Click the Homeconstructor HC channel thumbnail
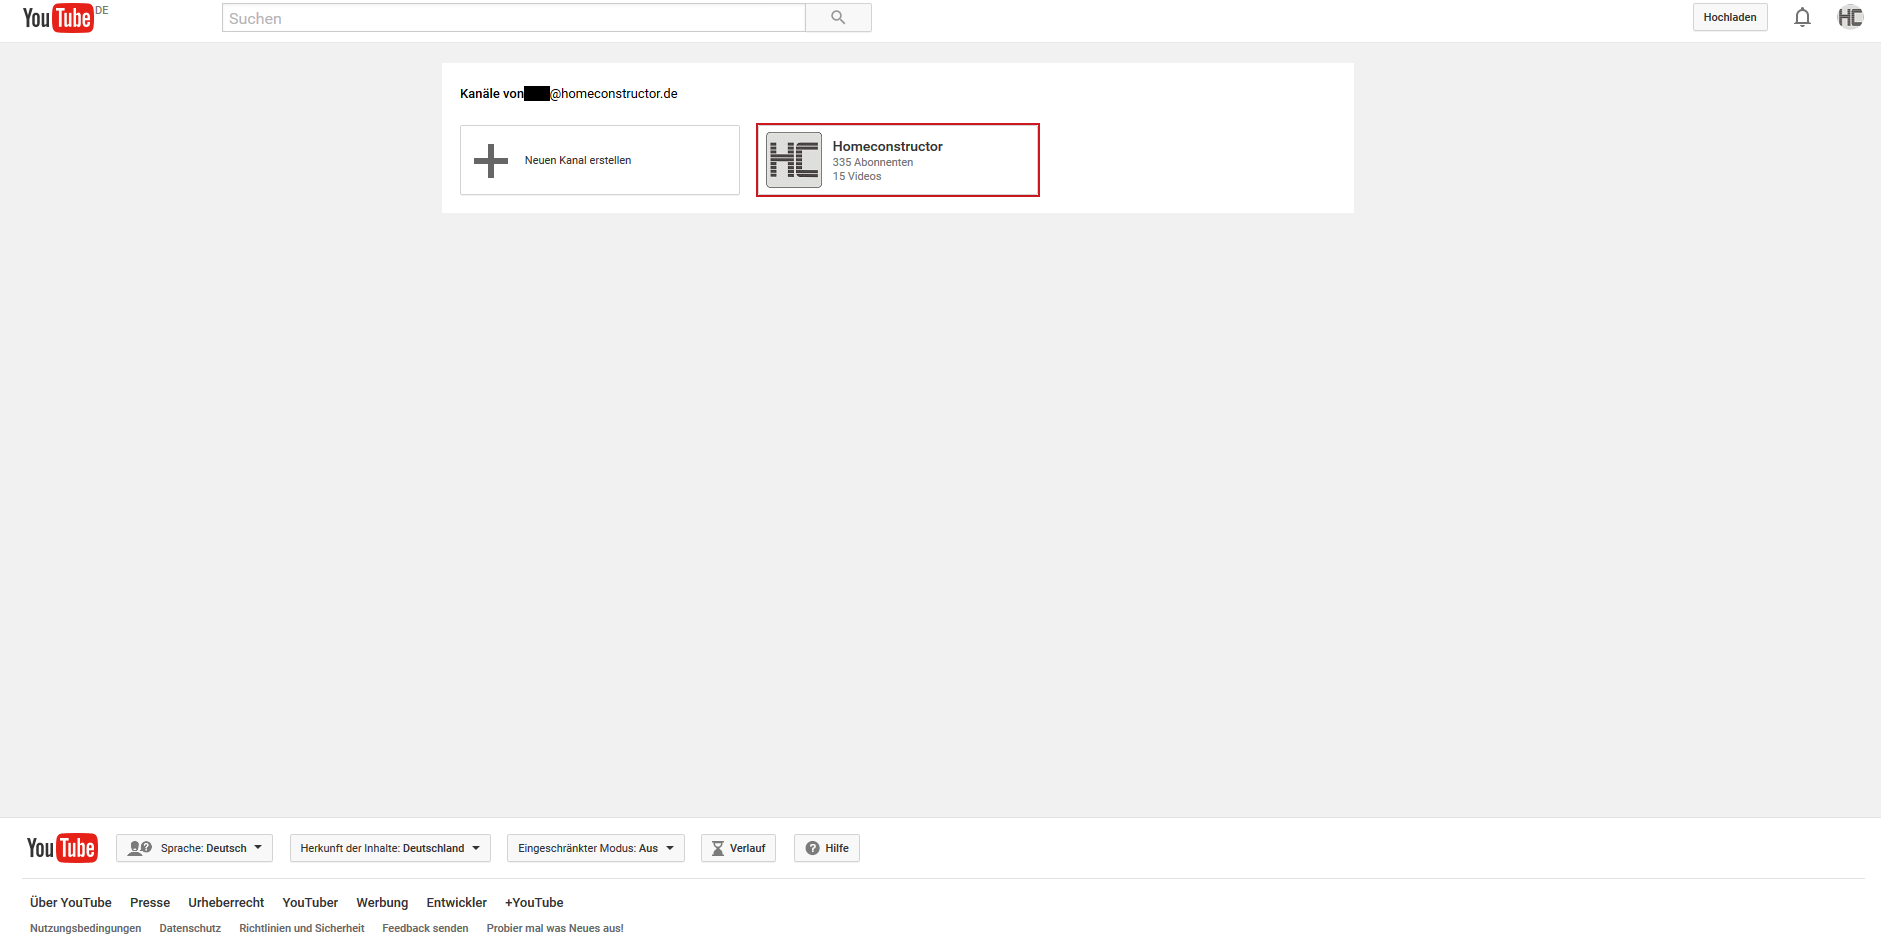 pos(794,160)
